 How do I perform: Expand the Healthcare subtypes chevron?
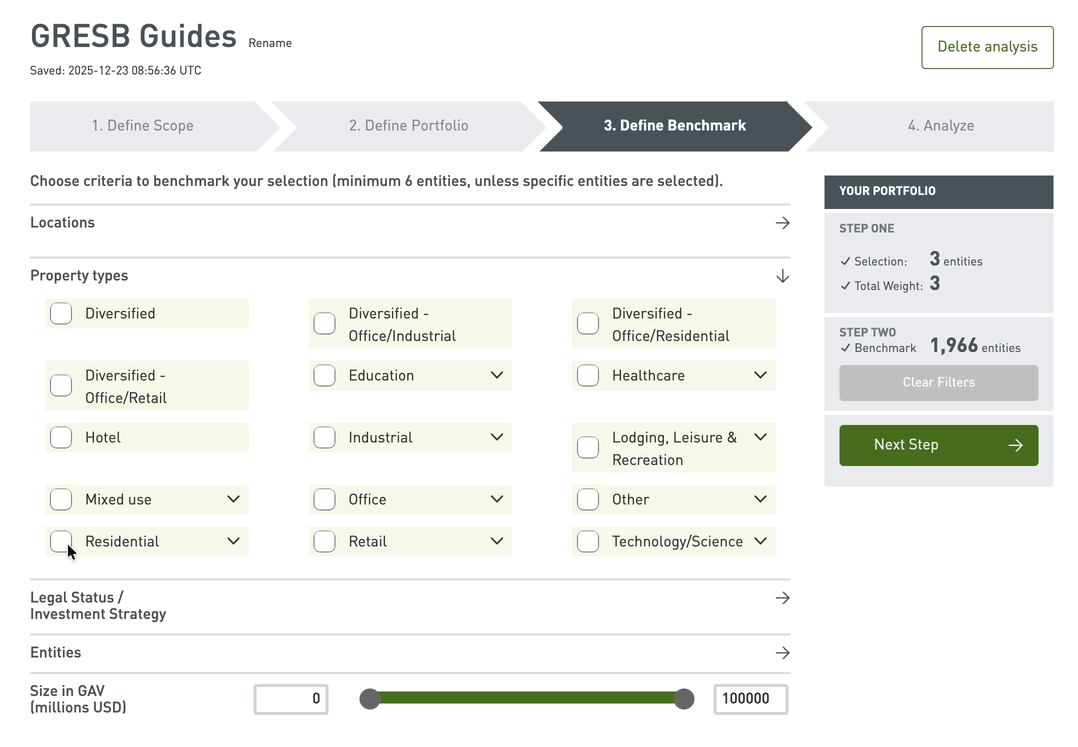(x=760, y=375)
